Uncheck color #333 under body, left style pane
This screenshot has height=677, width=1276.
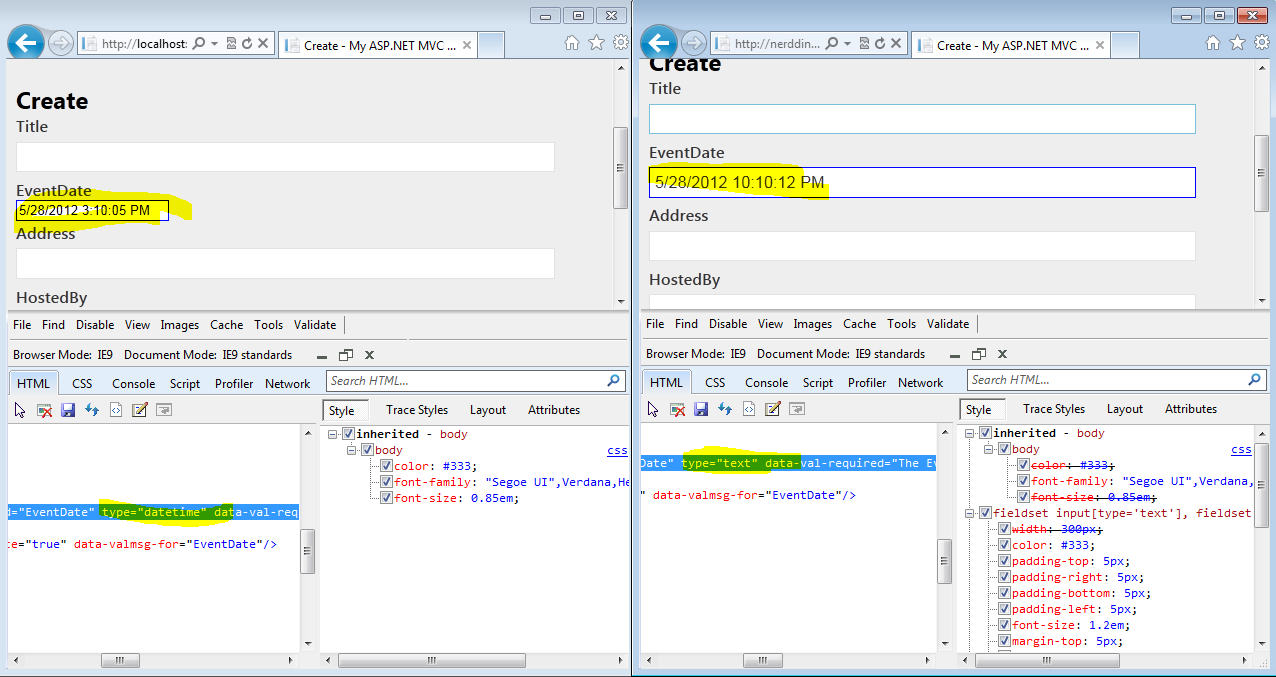(387, 466)
